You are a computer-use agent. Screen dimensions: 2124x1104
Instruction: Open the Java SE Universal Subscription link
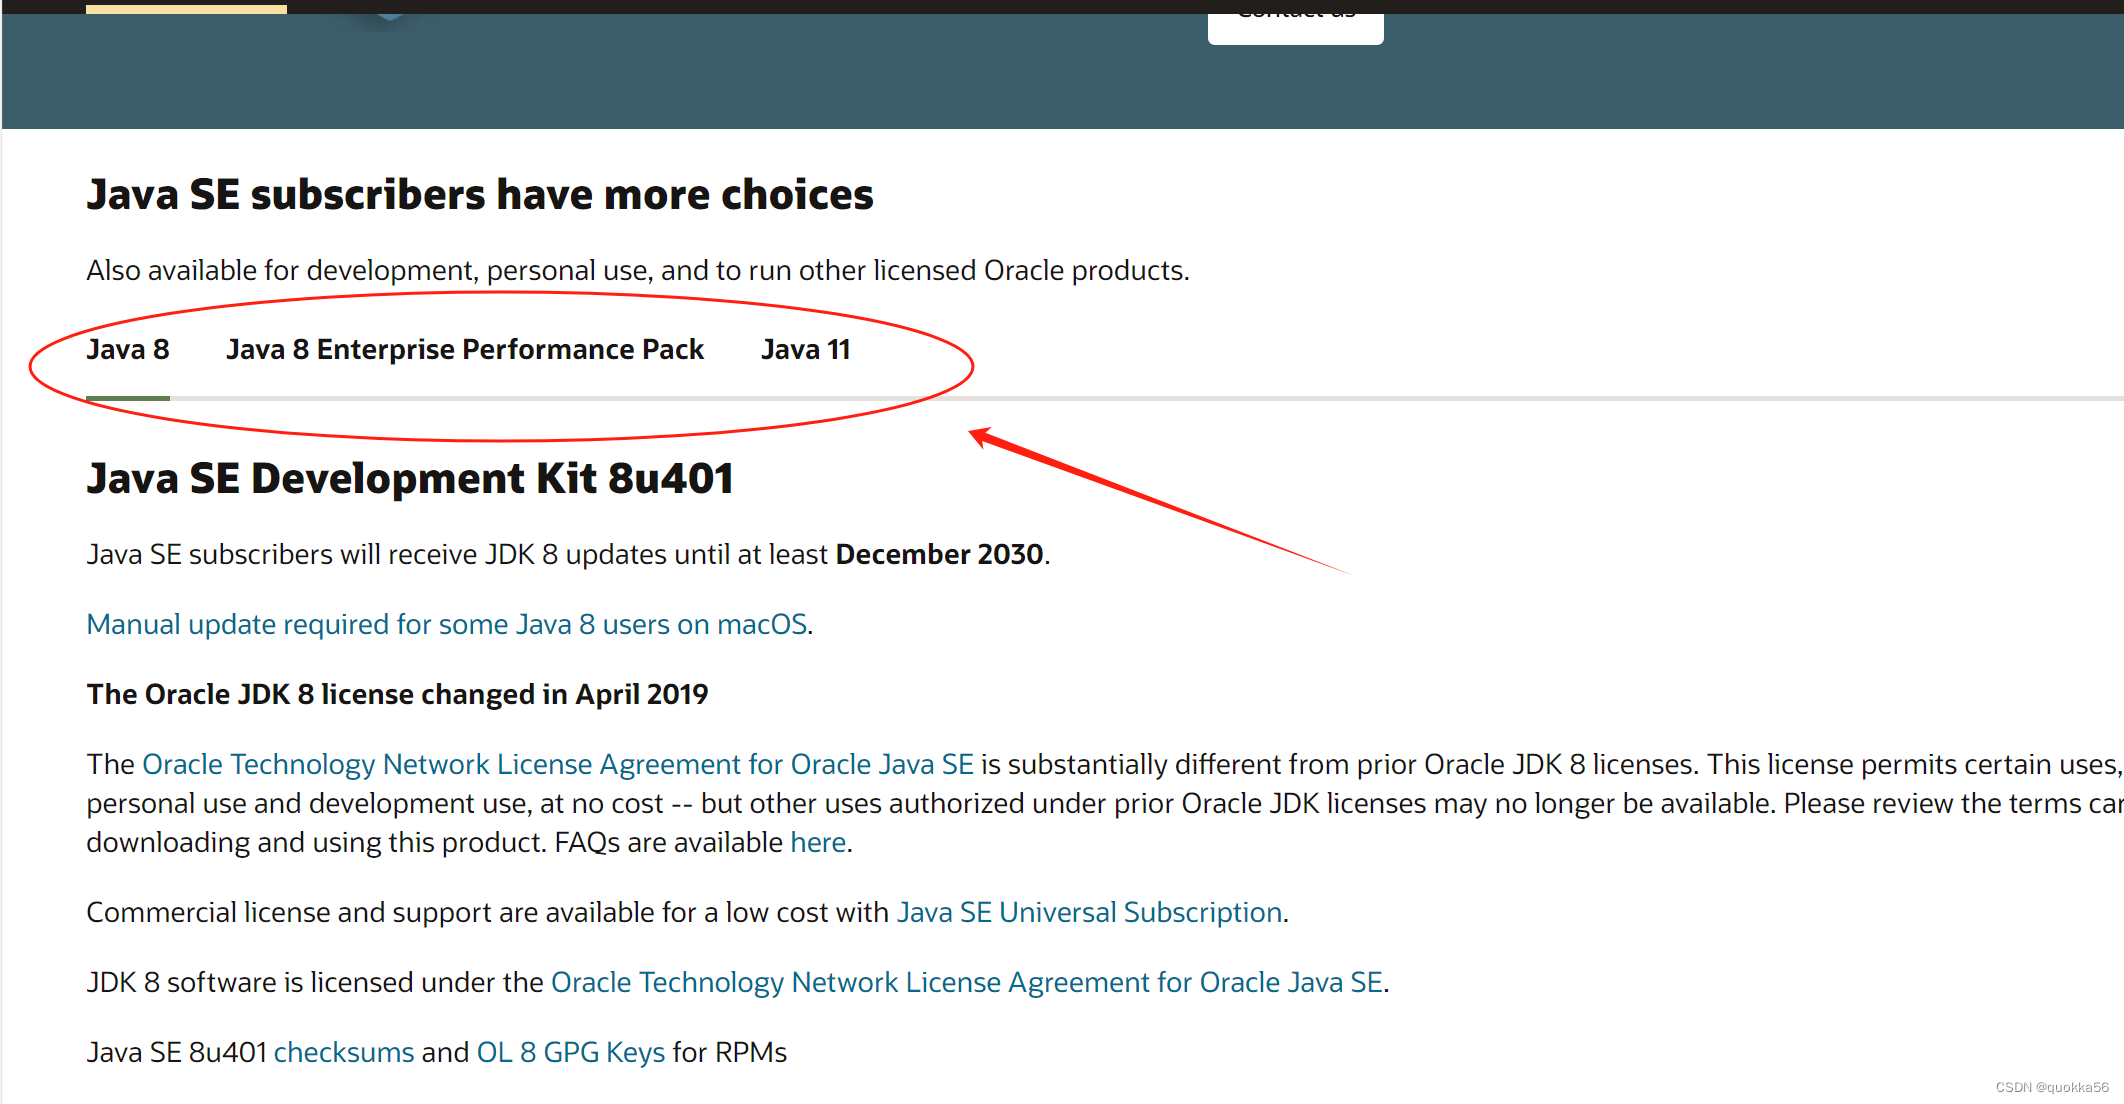1090,912
